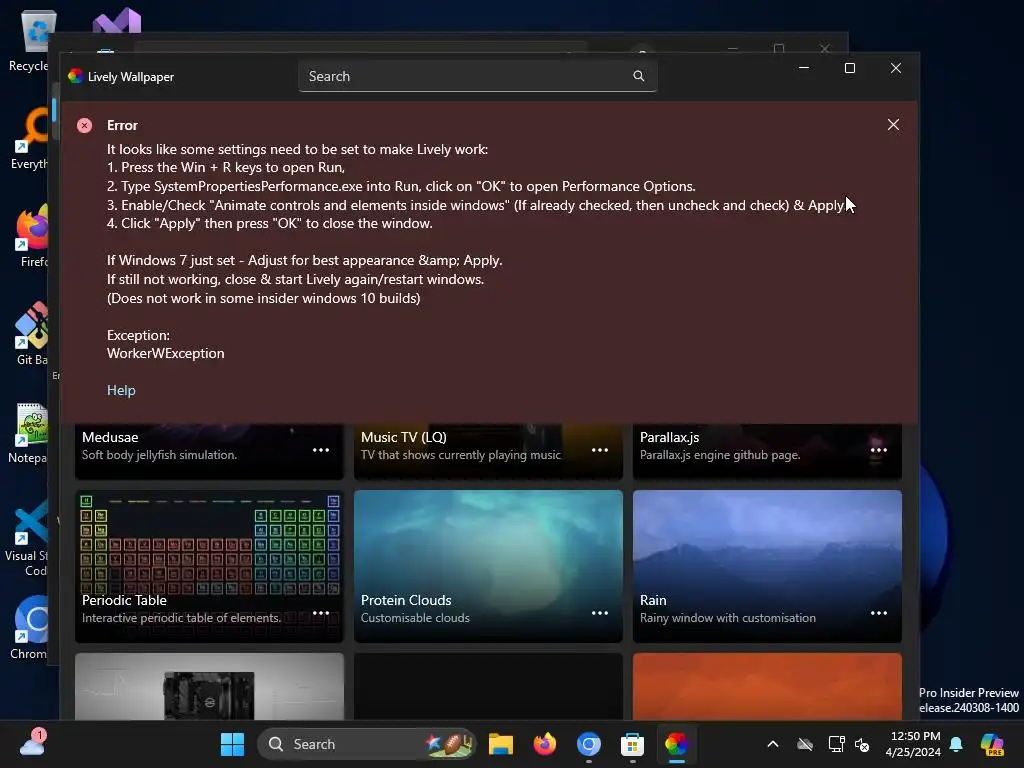Click the Lively Wallpaper taskbar icon

point(676,744)
